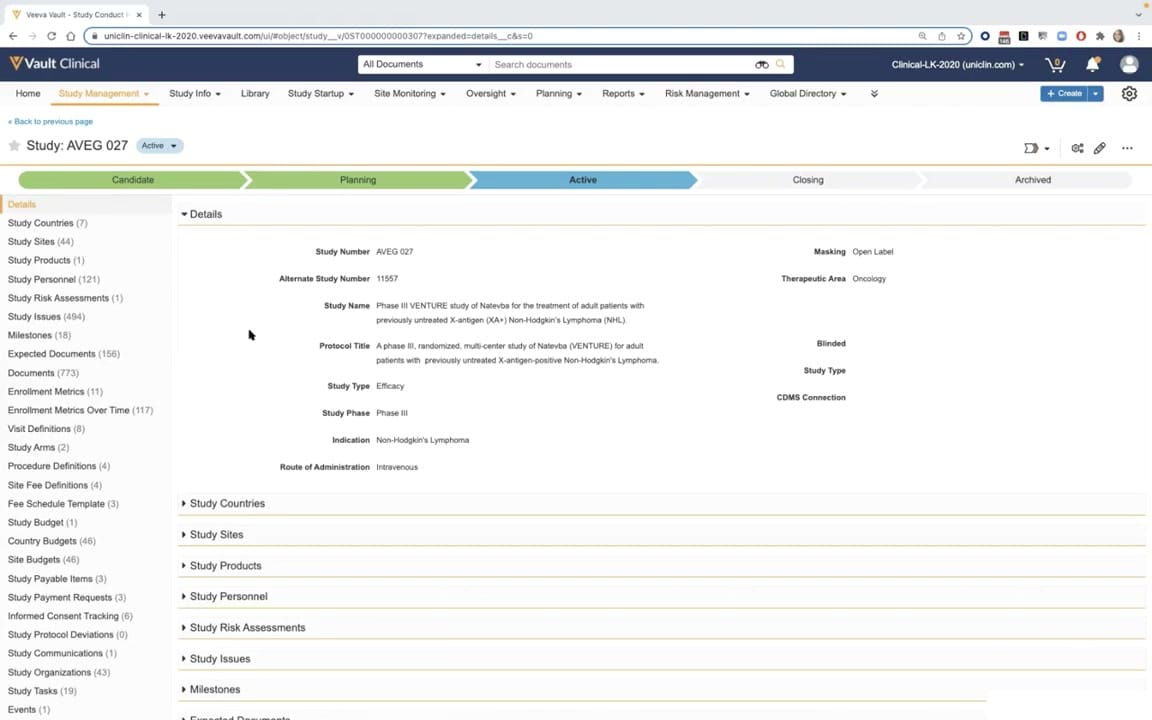1152x720 pixels.
Task: Open the shopping cart icon
Action: (x=1055, y=65)
